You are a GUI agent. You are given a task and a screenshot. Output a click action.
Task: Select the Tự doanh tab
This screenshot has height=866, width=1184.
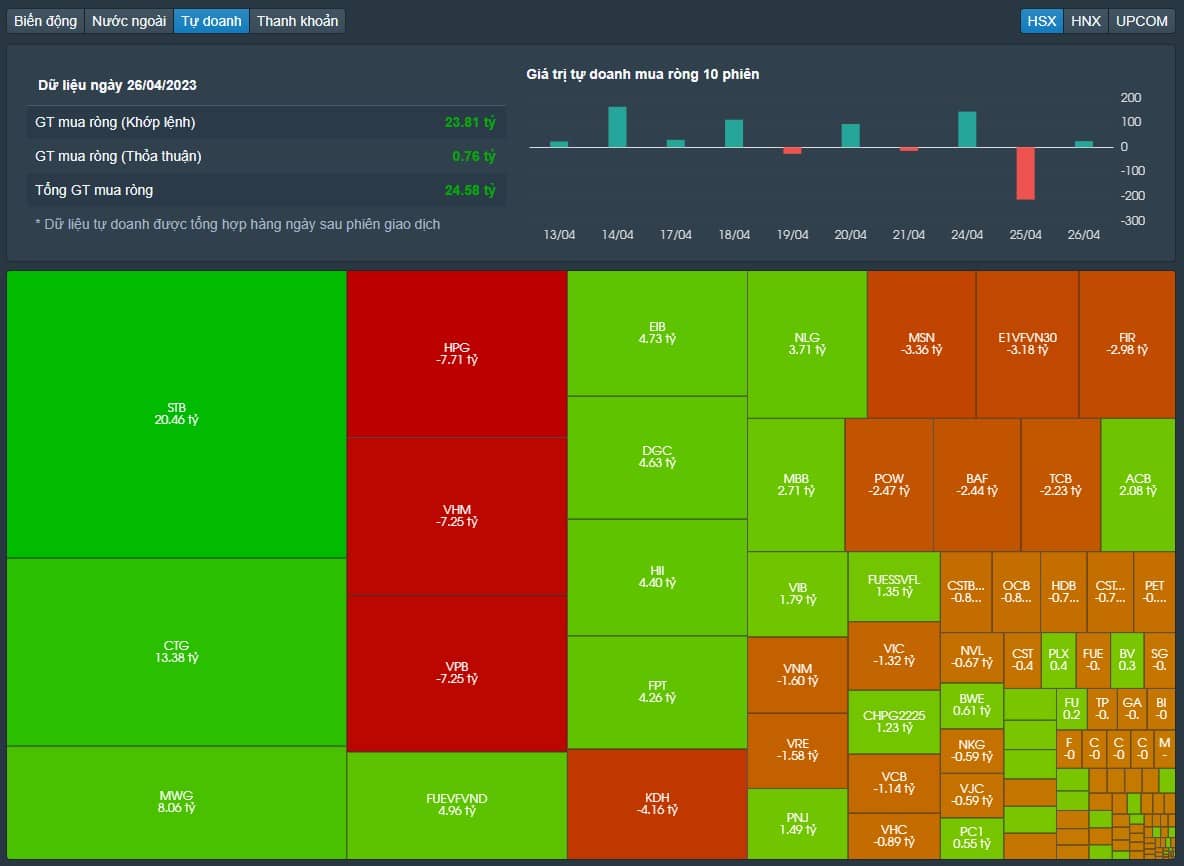pyautogui.click(x=211, y=21)
